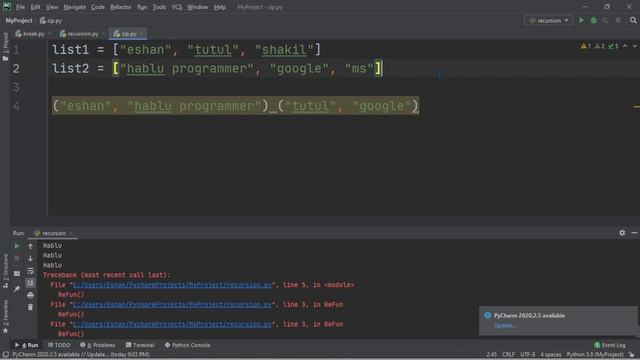Clear console output with trash icon
640x360 pixels.
(x=30, y=307)
